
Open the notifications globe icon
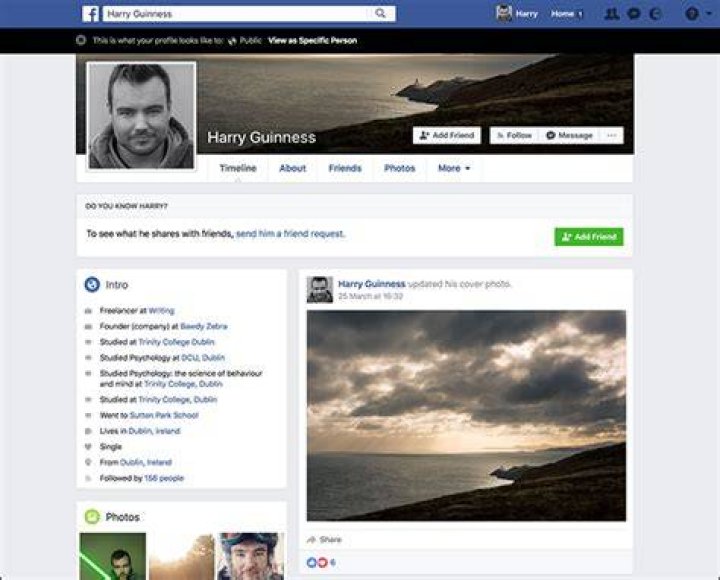(x=655, y=14)
